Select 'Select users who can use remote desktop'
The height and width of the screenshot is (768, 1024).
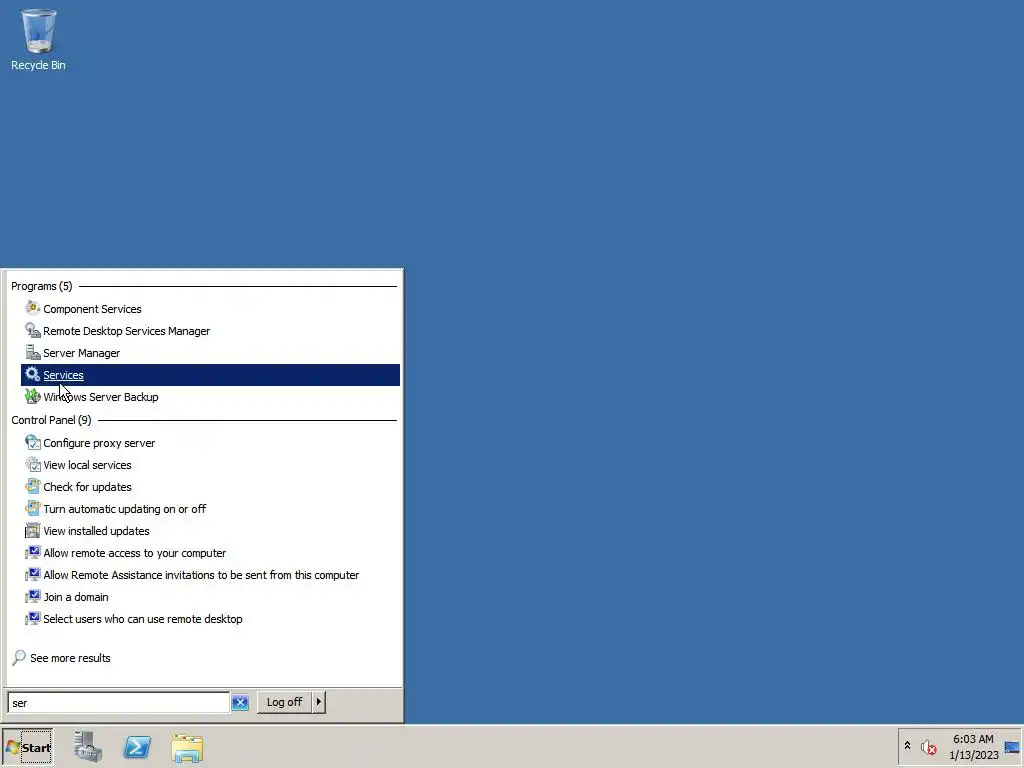[143, 619]
